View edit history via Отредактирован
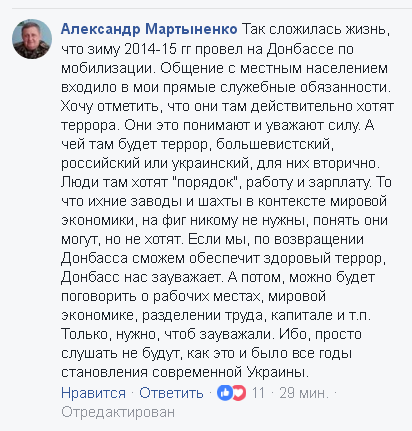This screenshot has width=412, height=431. click(x=118, y=412)
